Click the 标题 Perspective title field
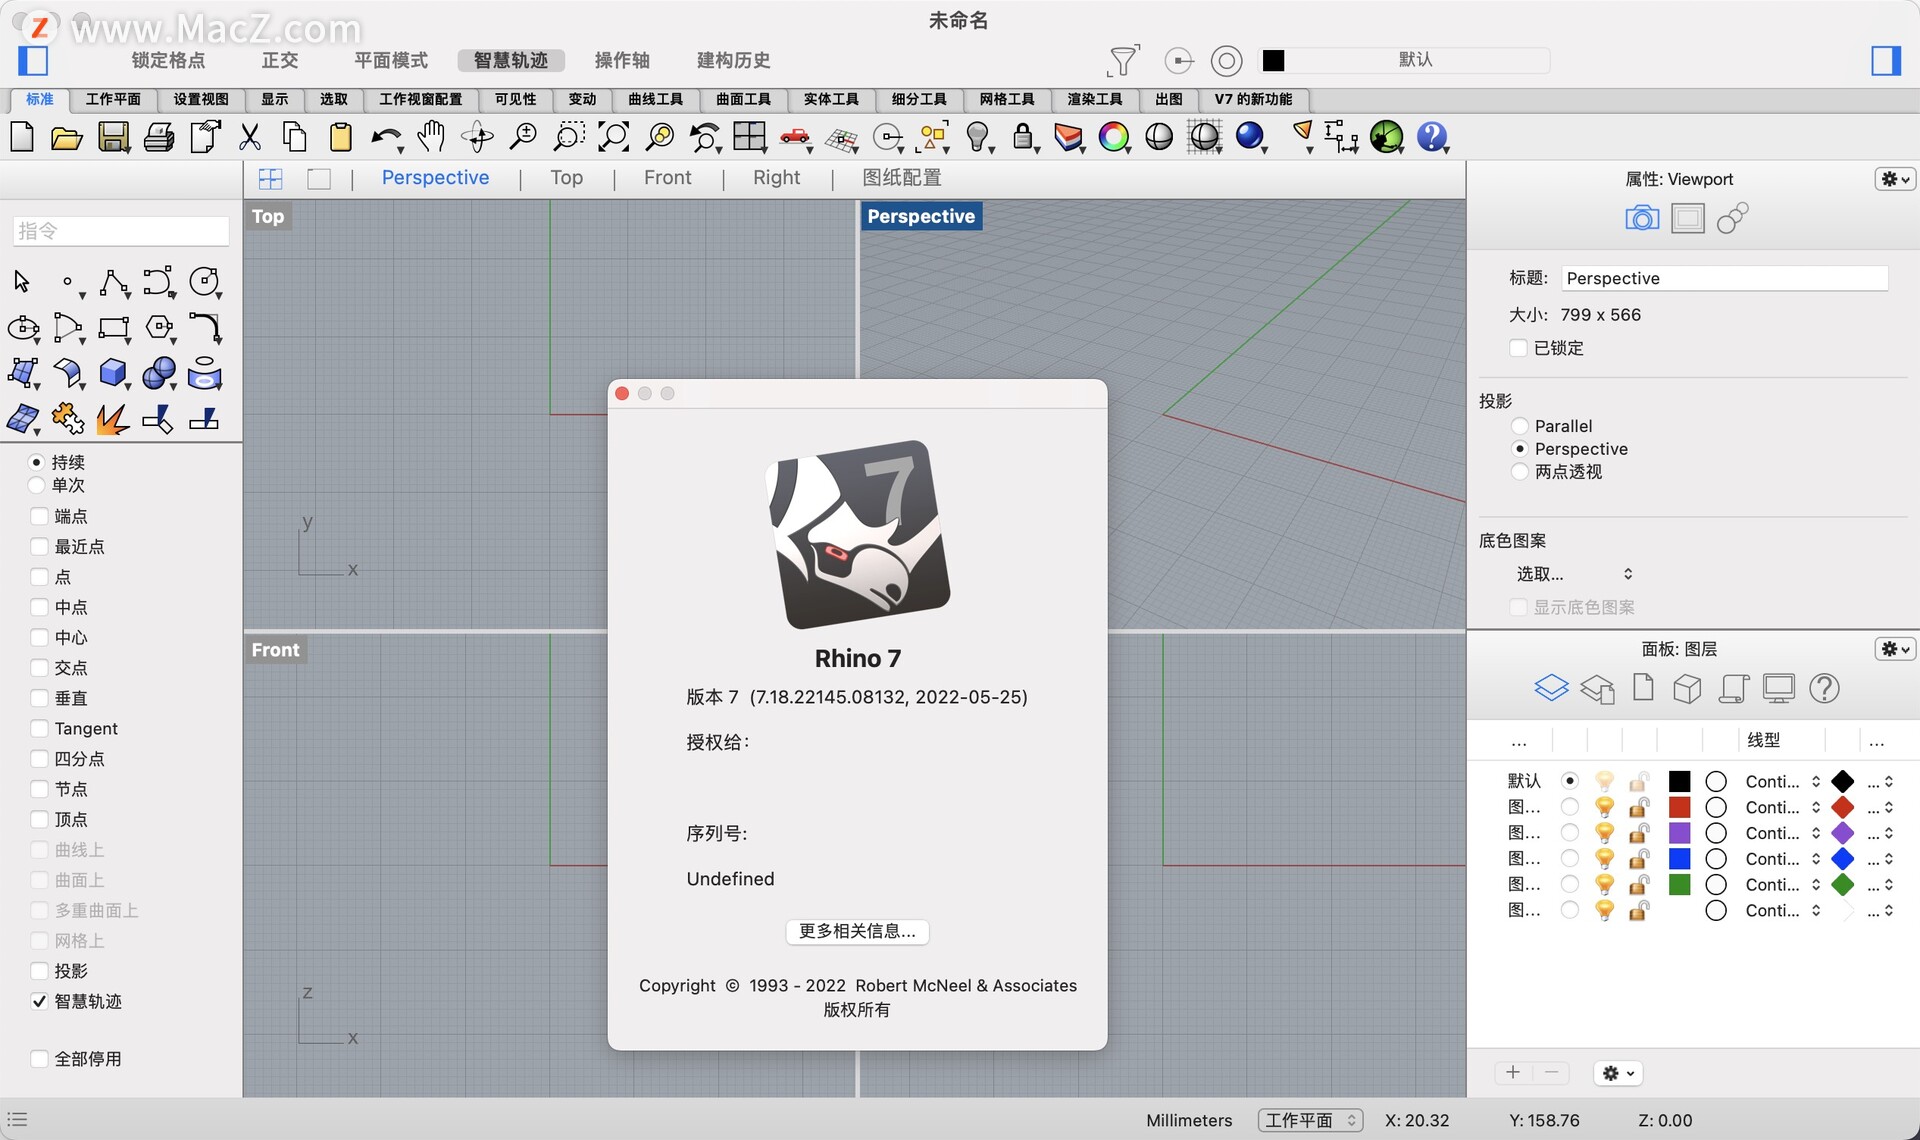This screenshot has width=1920, height=1140. pos(1725,278)
